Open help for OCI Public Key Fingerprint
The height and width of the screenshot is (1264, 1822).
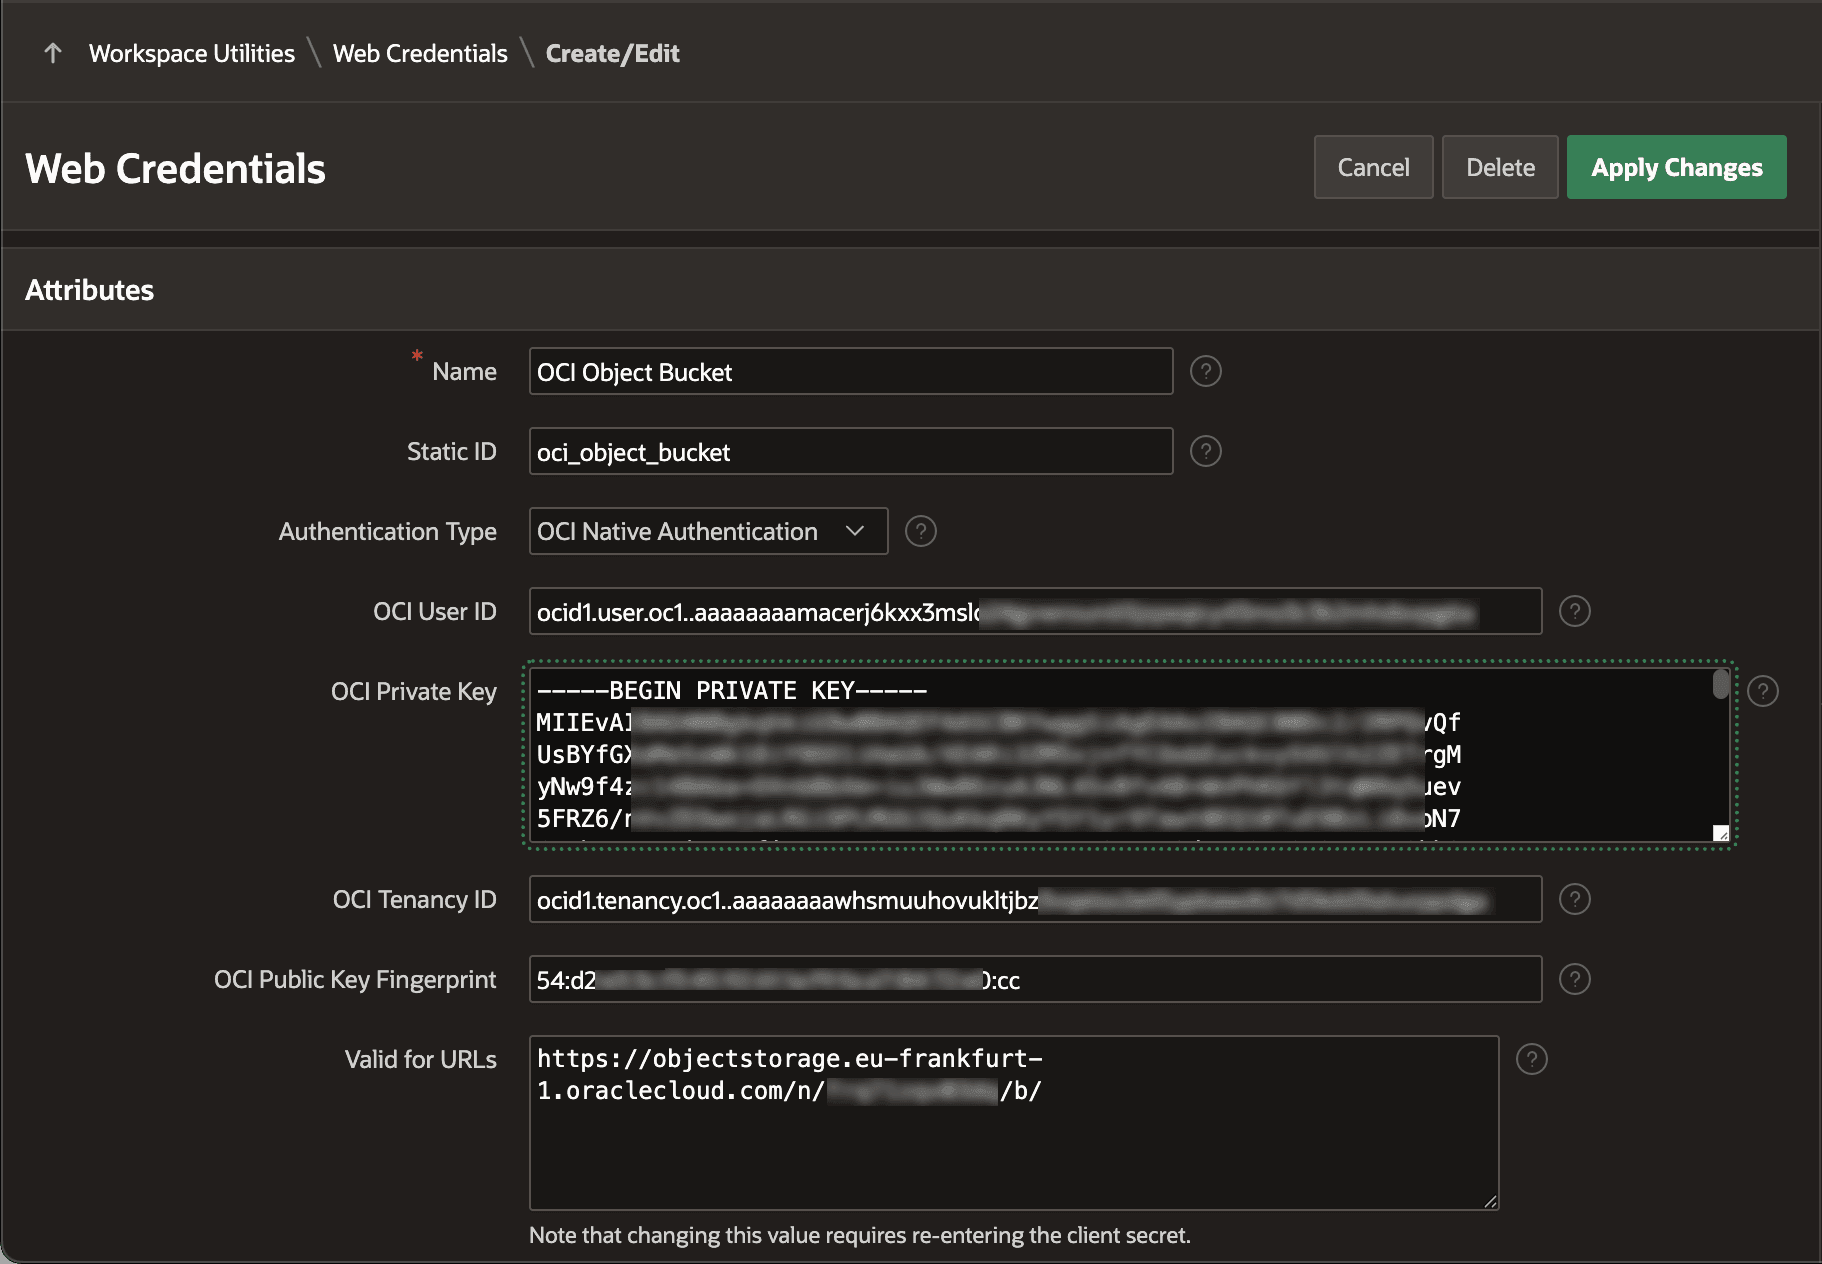click(x=1574, y=979)
